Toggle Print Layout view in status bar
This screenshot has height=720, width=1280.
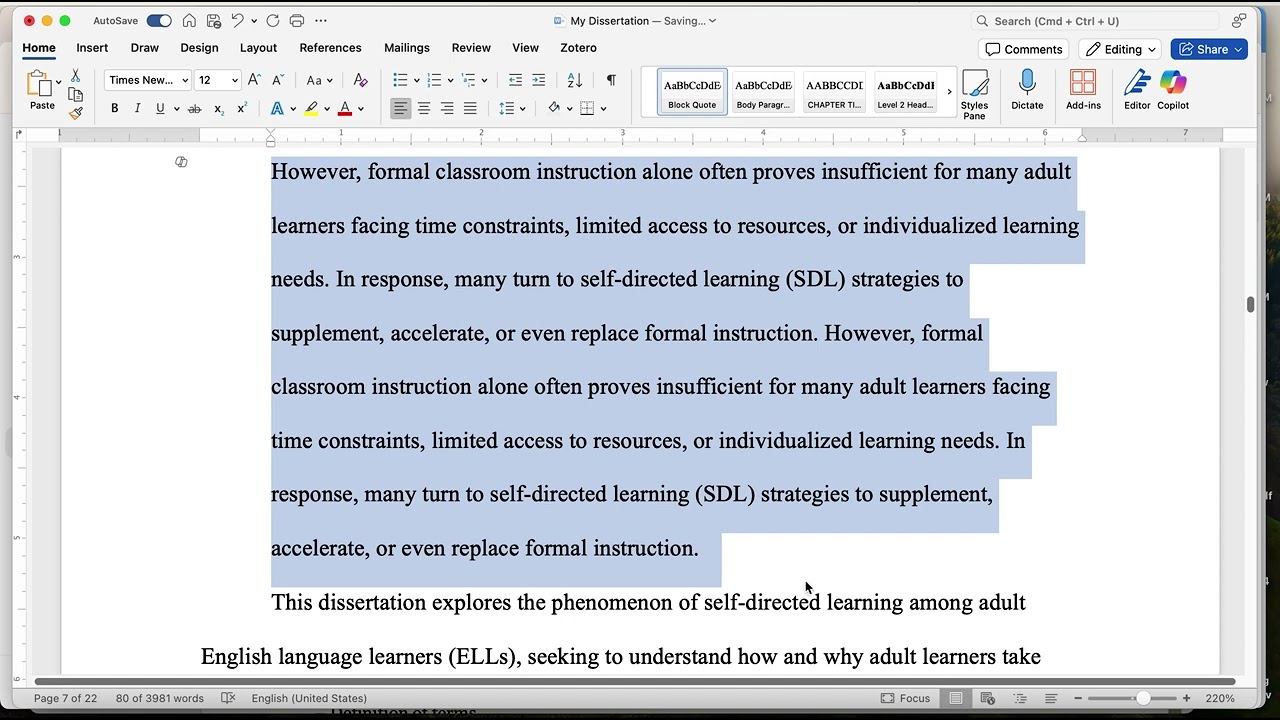pyautogui.click(x=956, y=698)
